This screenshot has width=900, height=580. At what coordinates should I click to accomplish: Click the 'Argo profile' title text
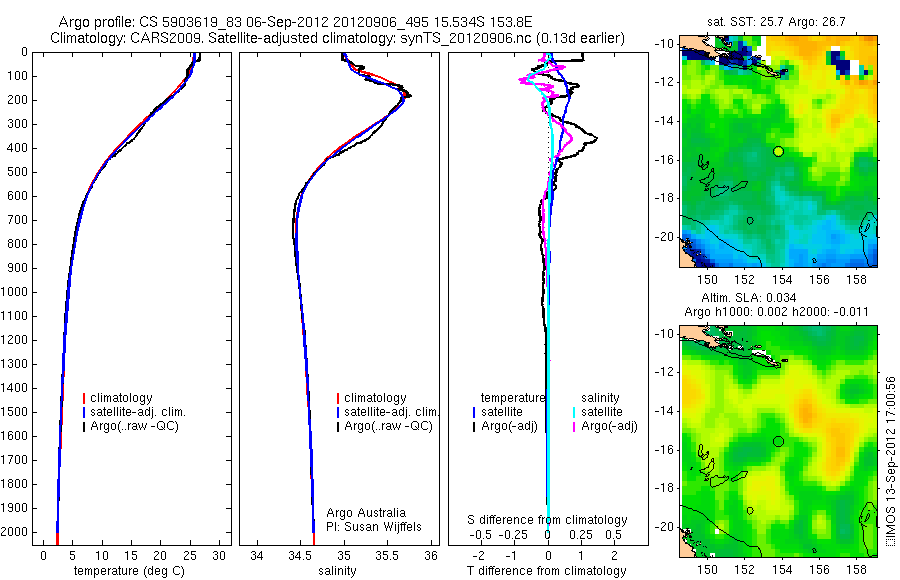(95, 22)
